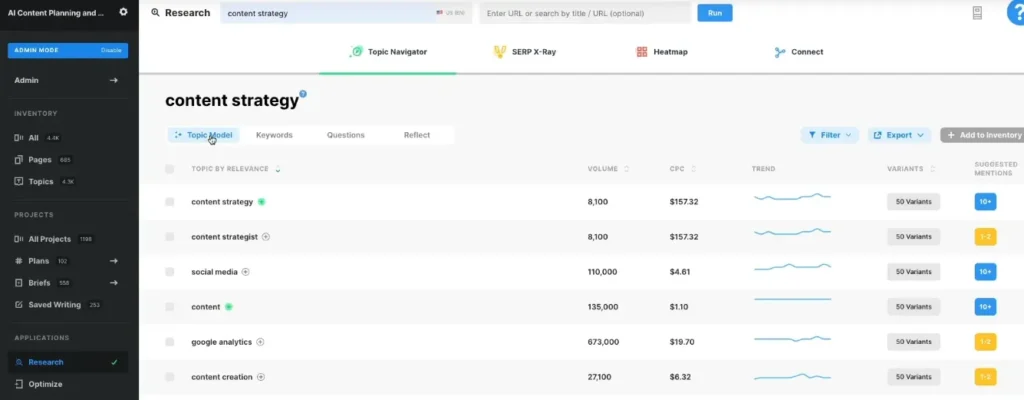Sort by Volume column
The image size is (1024, 400).
coord(608,169)
